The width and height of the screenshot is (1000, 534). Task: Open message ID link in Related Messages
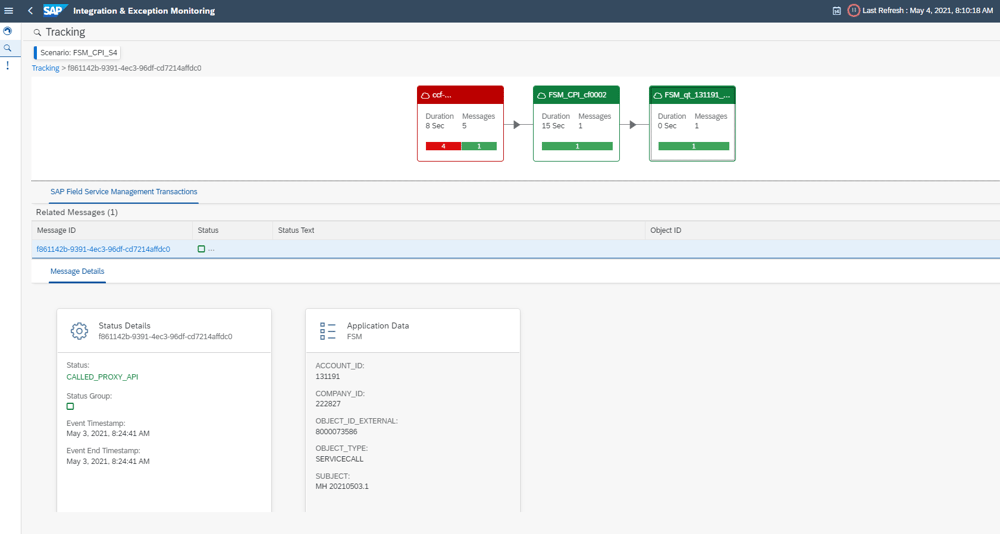103,249
